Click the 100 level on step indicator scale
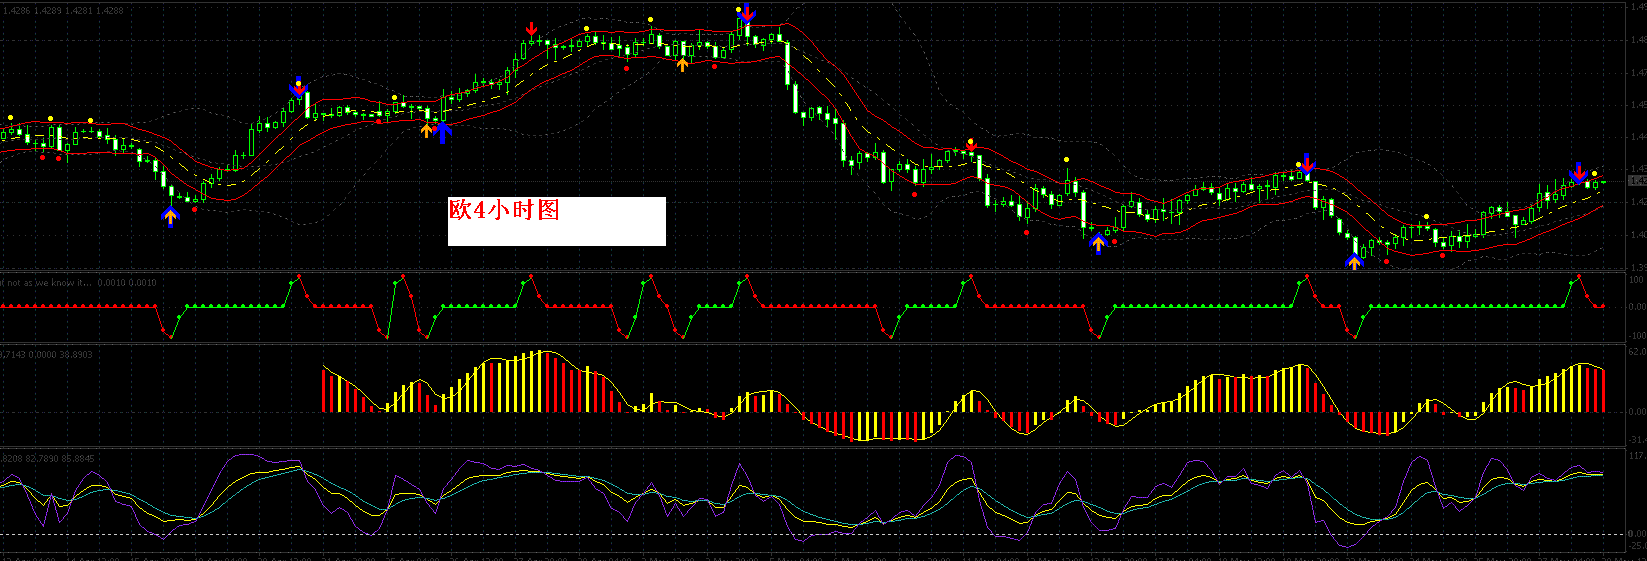Screen dimensions: 1647x561 [1637, 280]
